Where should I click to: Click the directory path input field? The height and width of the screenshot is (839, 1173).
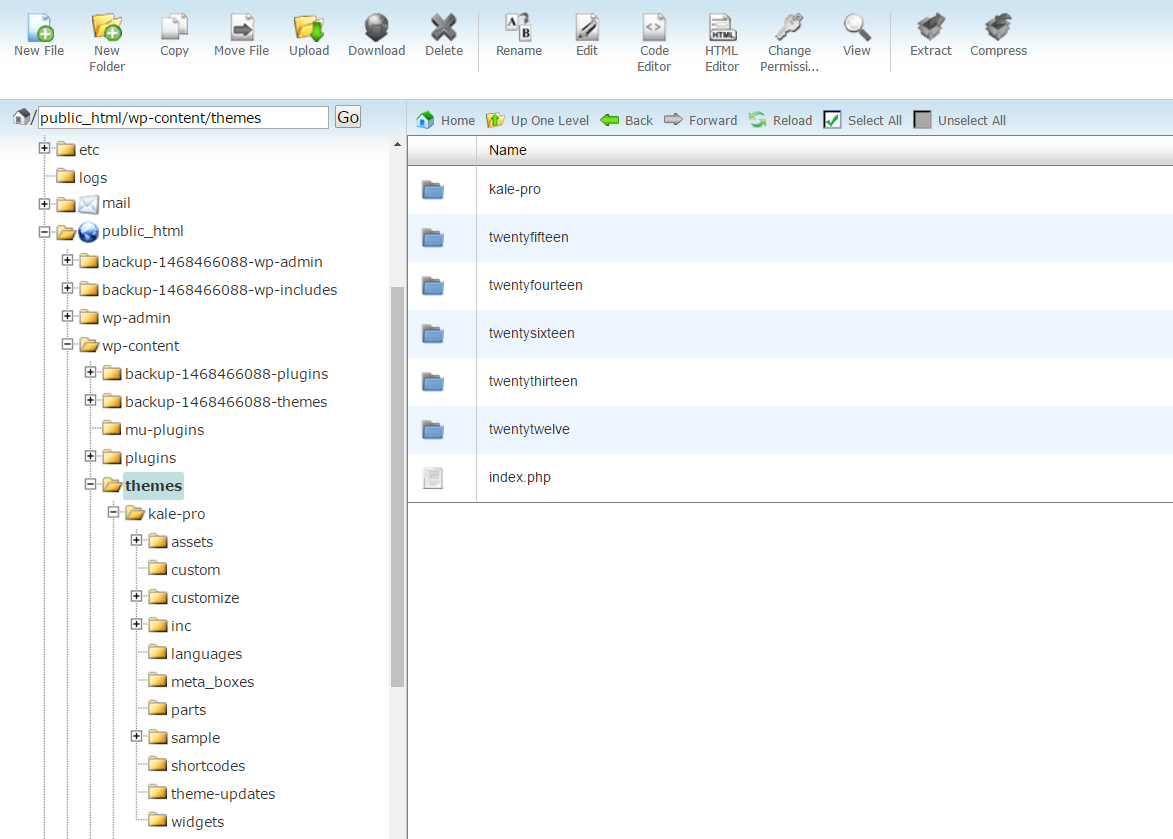[183, 117]
